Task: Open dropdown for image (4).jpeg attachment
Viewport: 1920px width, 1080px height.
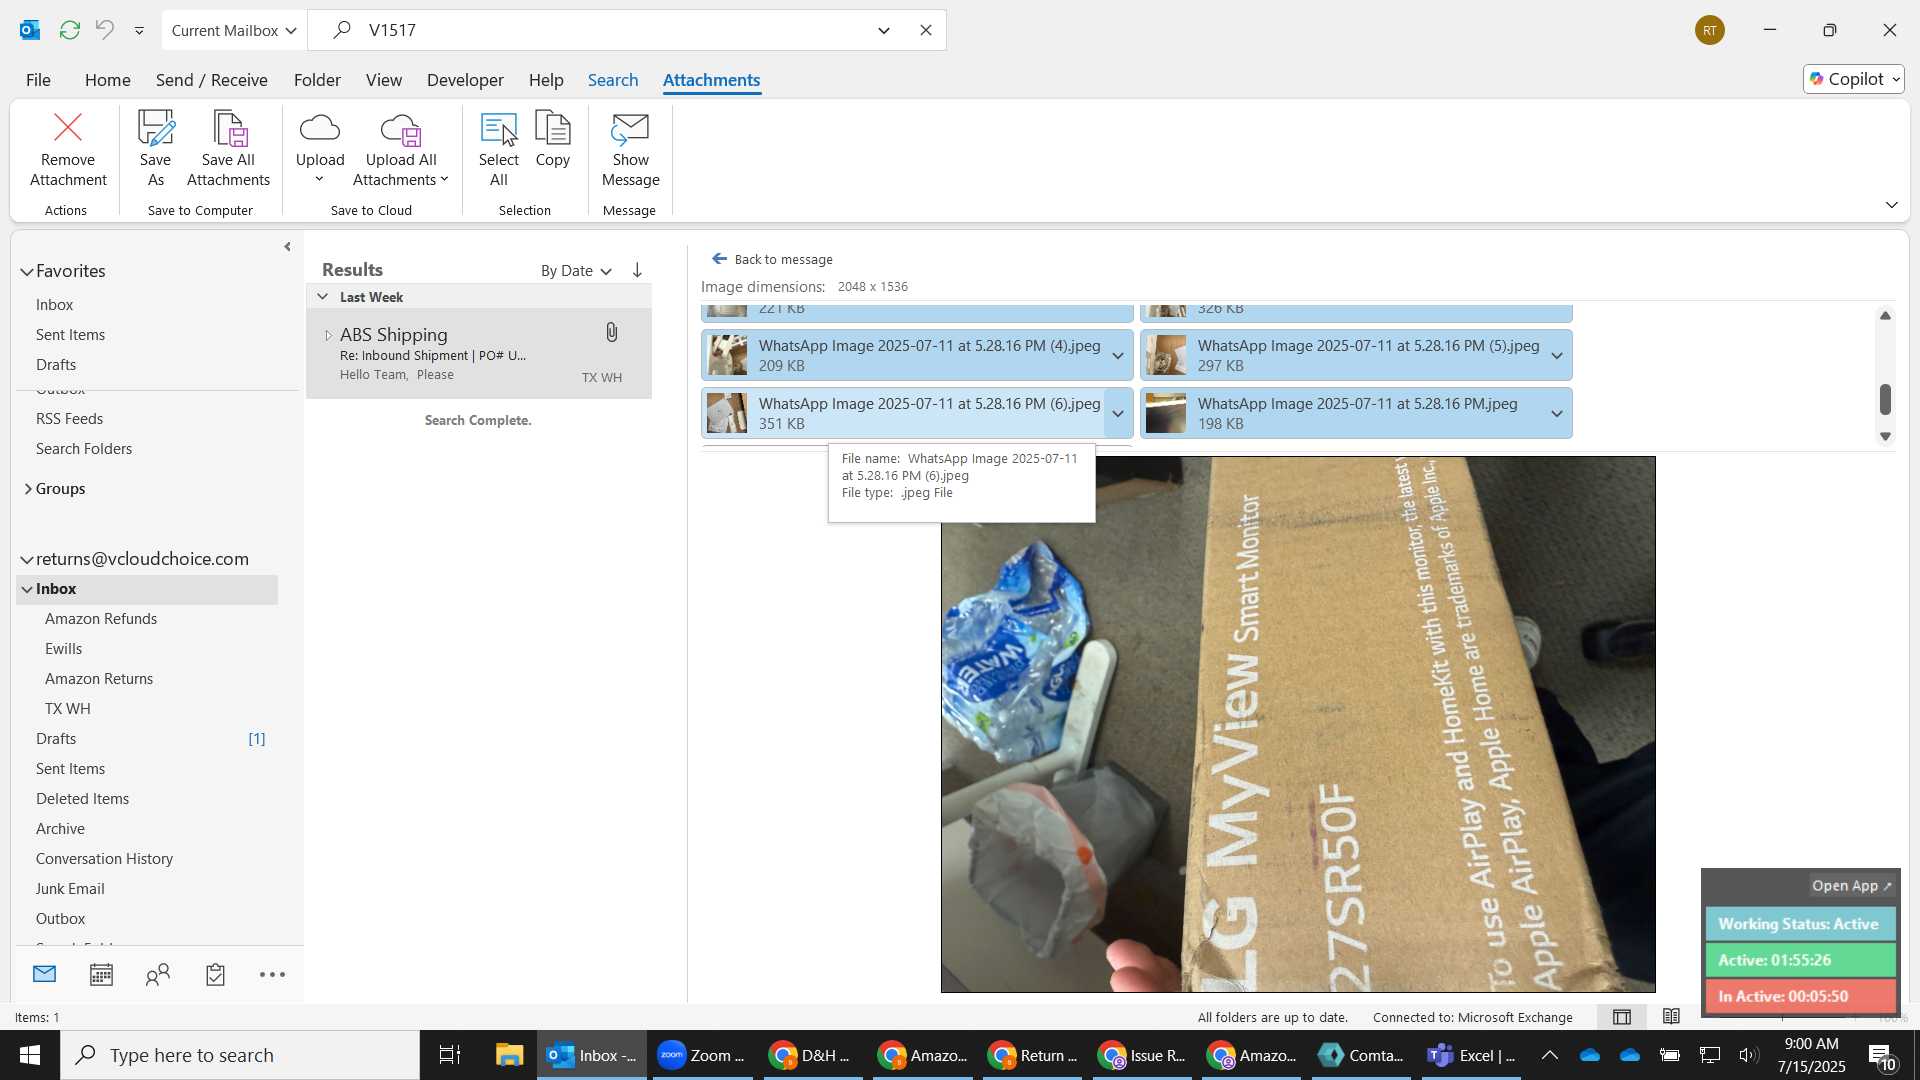Action: point(1118,356)
